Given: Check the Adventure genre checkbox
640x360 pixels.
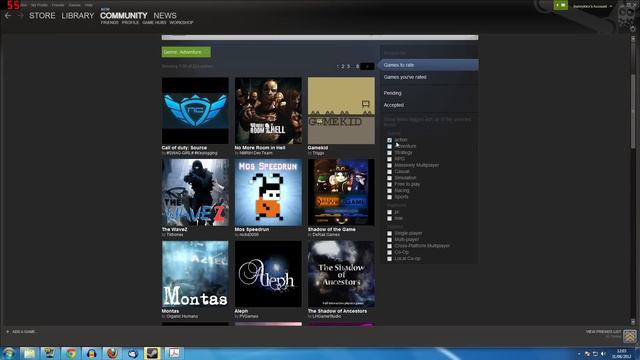Looking at the screenshot, I should [x=389, y=146].
